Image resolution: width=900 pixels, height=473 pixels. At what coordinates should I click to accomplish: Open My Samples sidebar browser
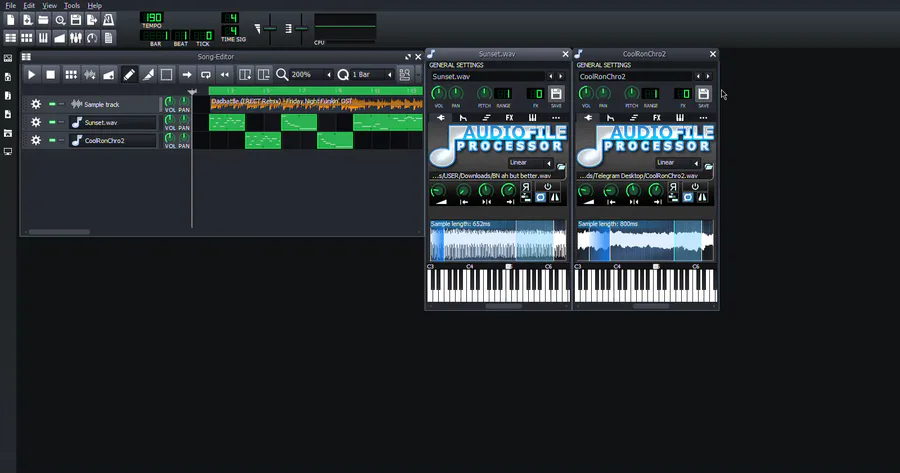point(7,96)
